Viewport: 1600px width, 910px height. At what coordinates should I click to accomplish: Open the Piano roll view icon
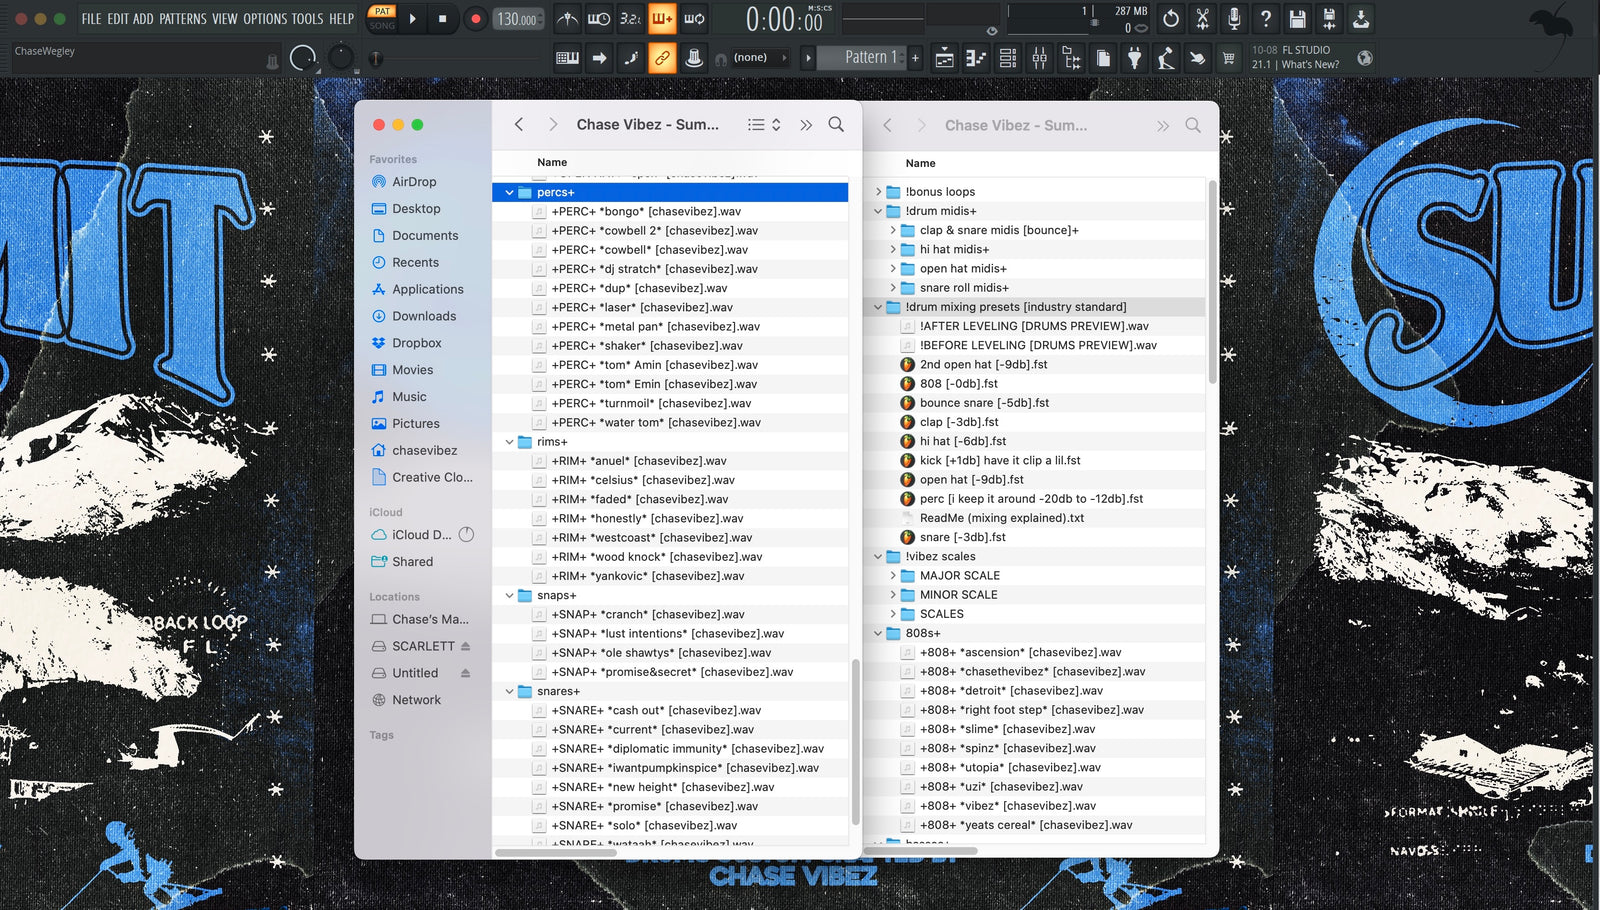[x=976, y=59]
